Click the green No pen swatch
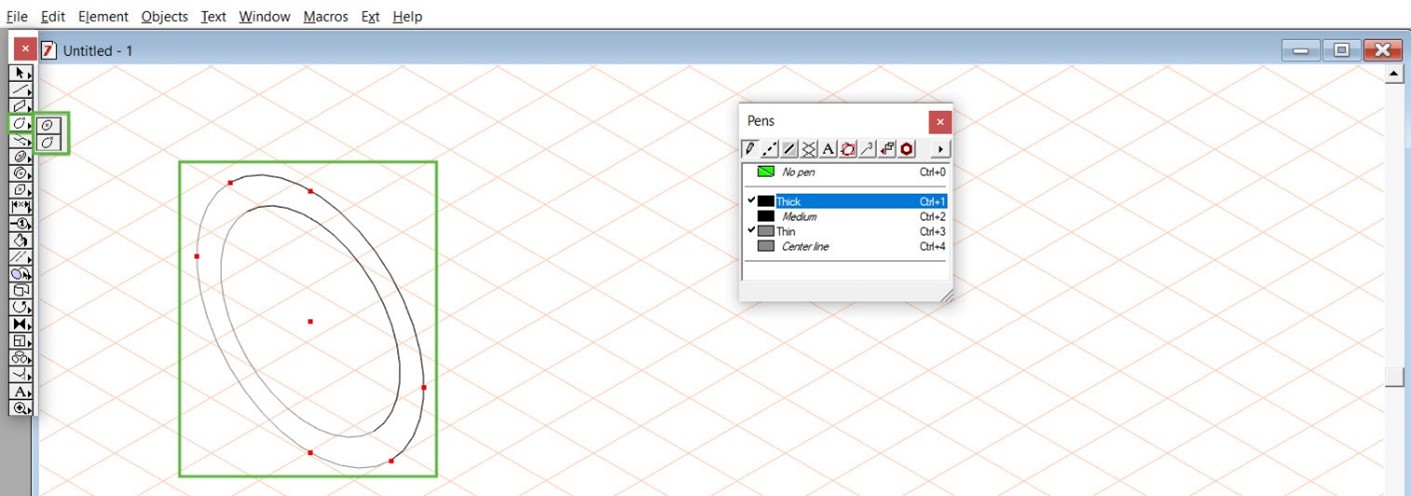1411x496 pixels. click(766, 172)
